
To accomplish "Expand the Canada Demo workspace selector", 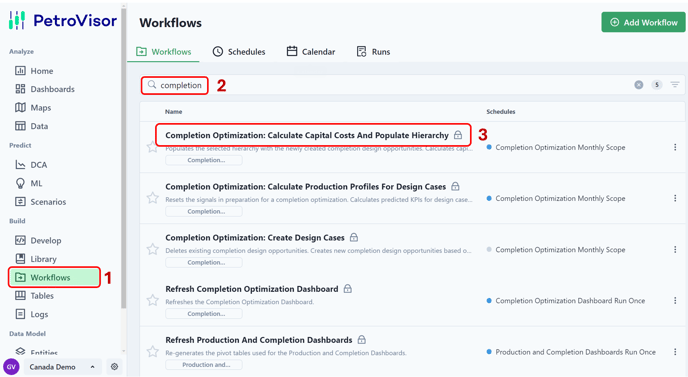I will 62,367.
